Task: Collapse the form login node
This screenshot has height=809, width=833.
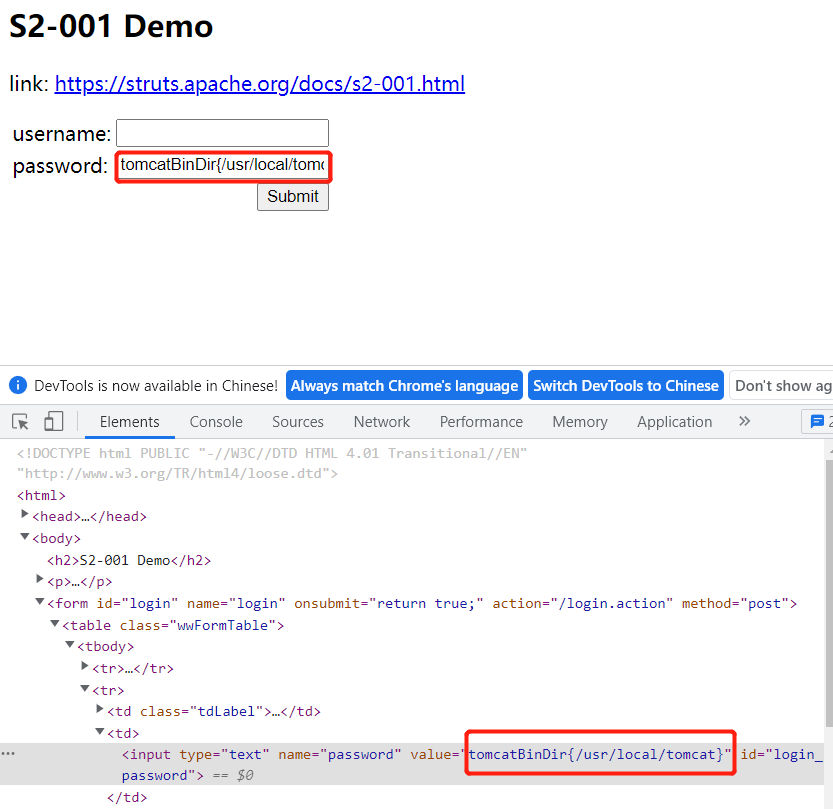Action: (39, 601)
